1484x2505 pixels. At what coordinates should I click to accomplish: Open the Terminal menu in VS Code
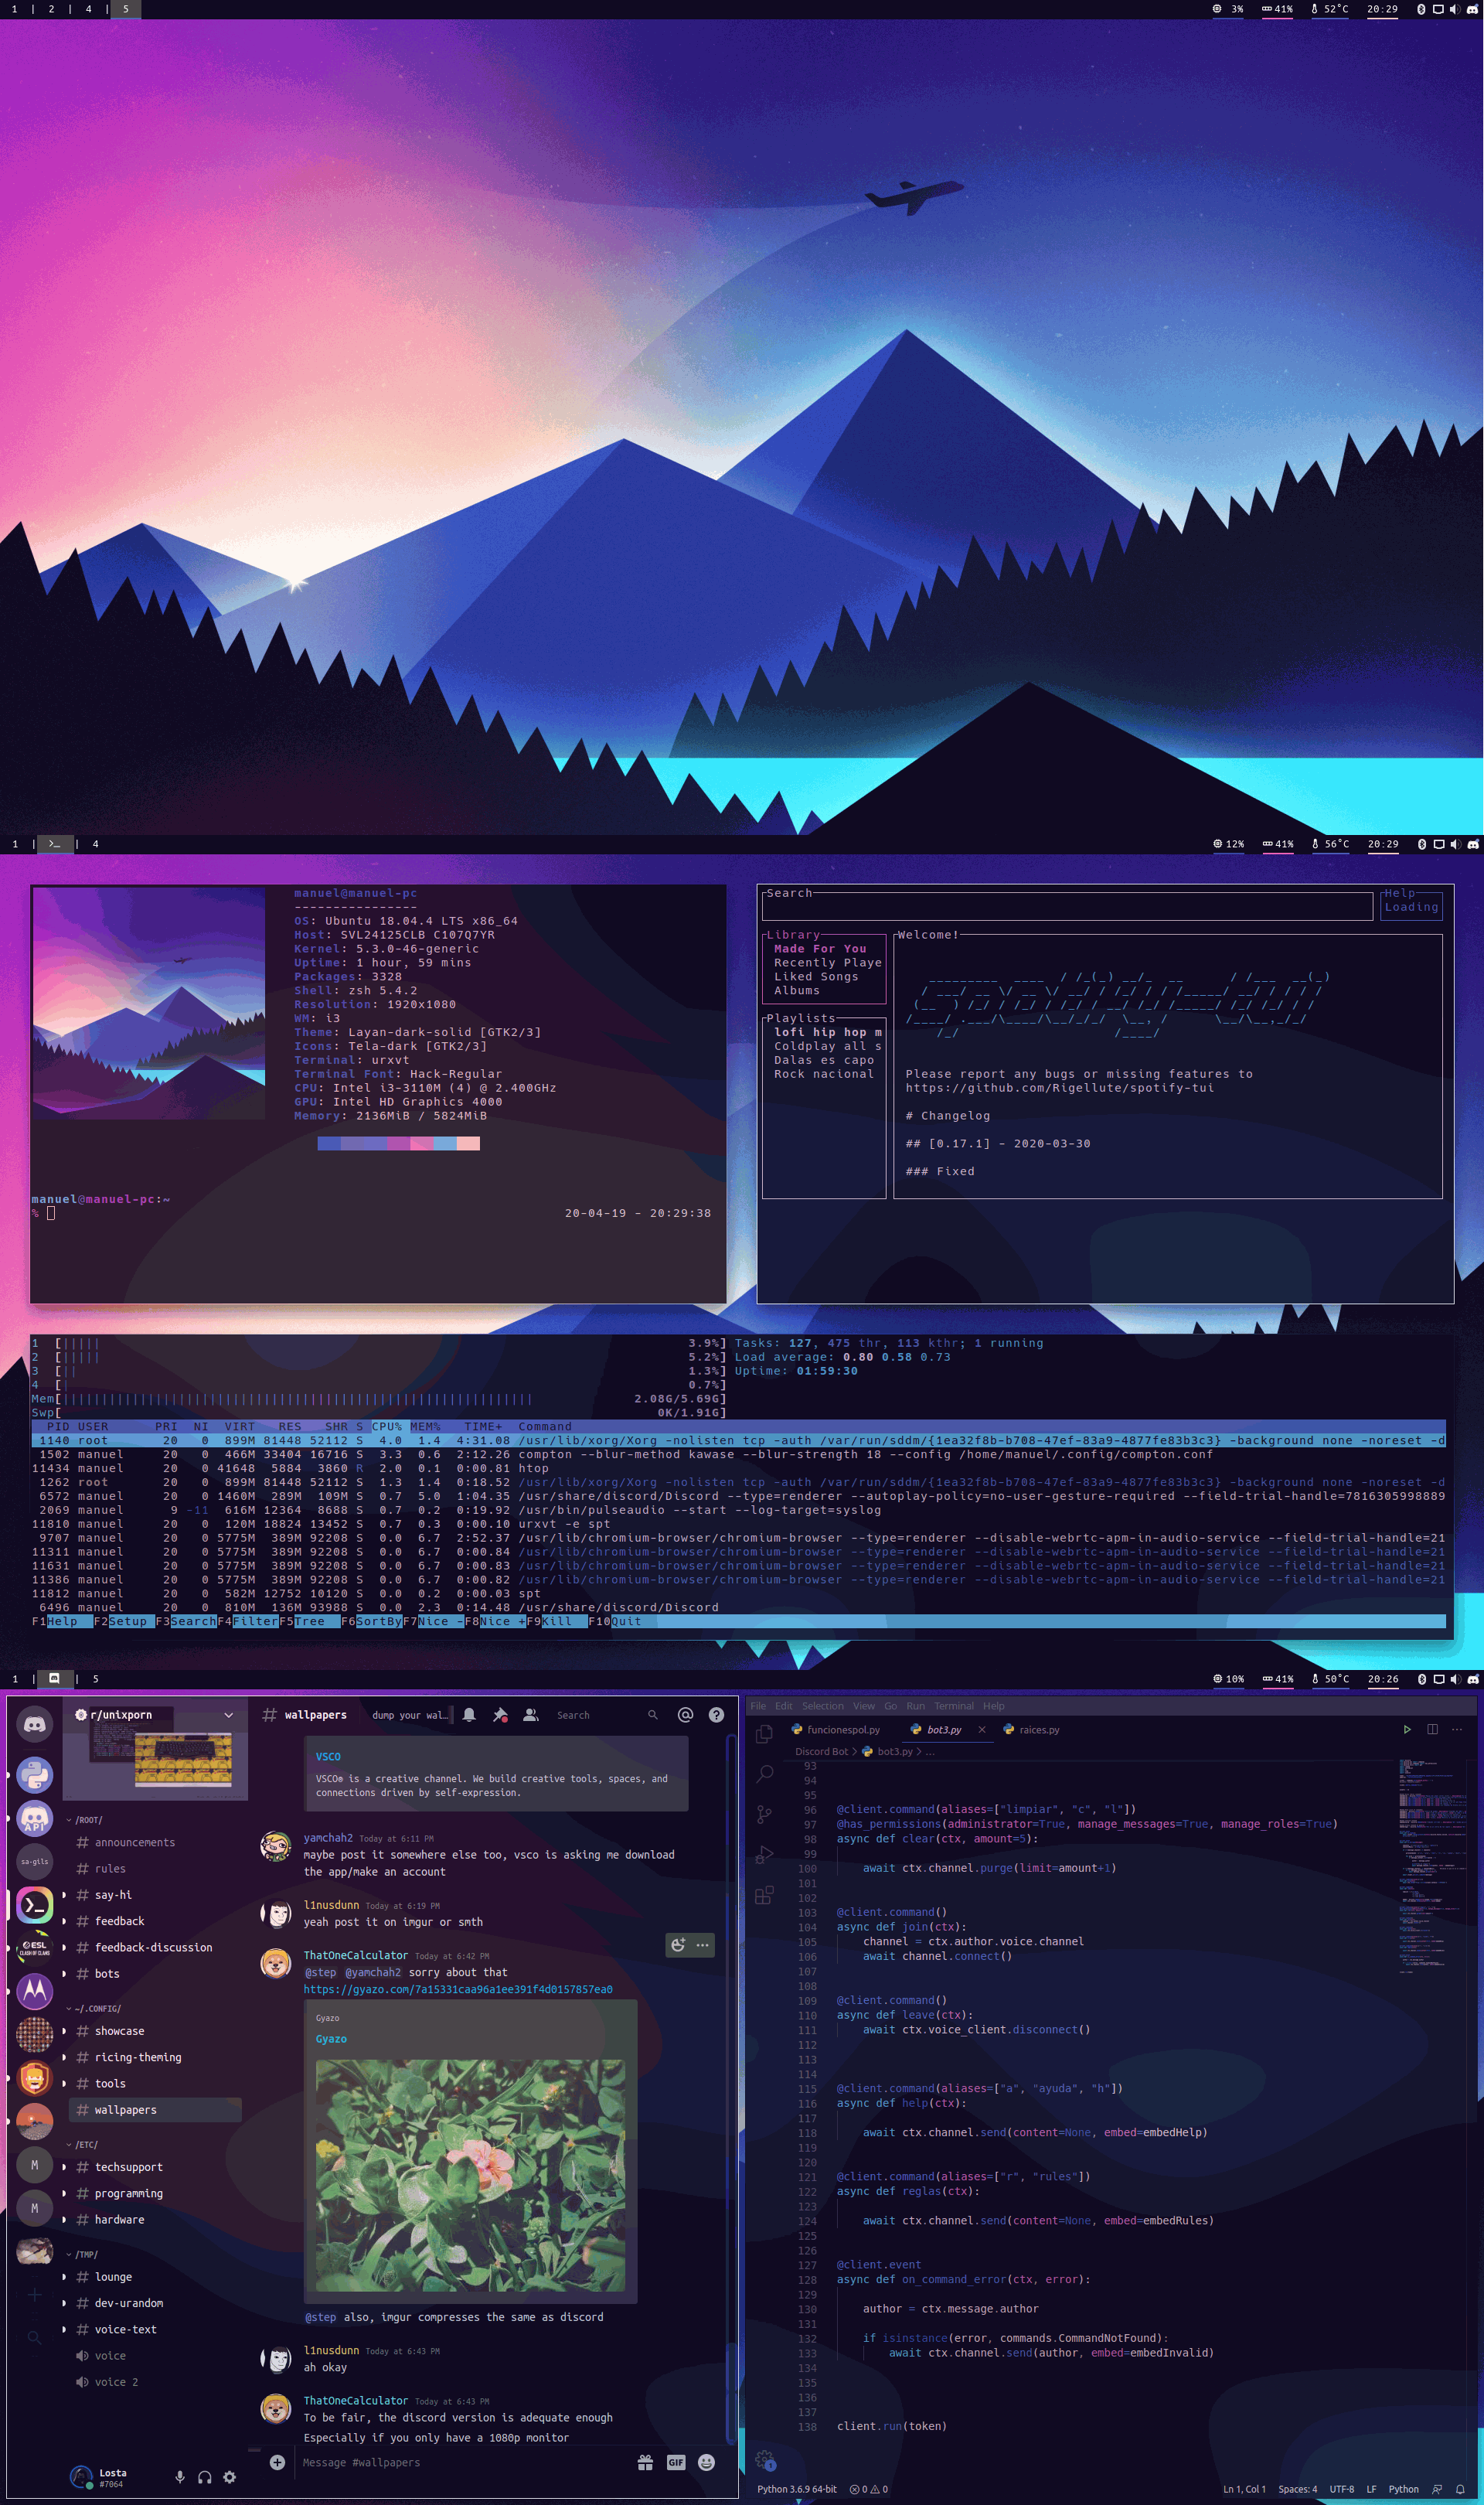point(953,1706)
